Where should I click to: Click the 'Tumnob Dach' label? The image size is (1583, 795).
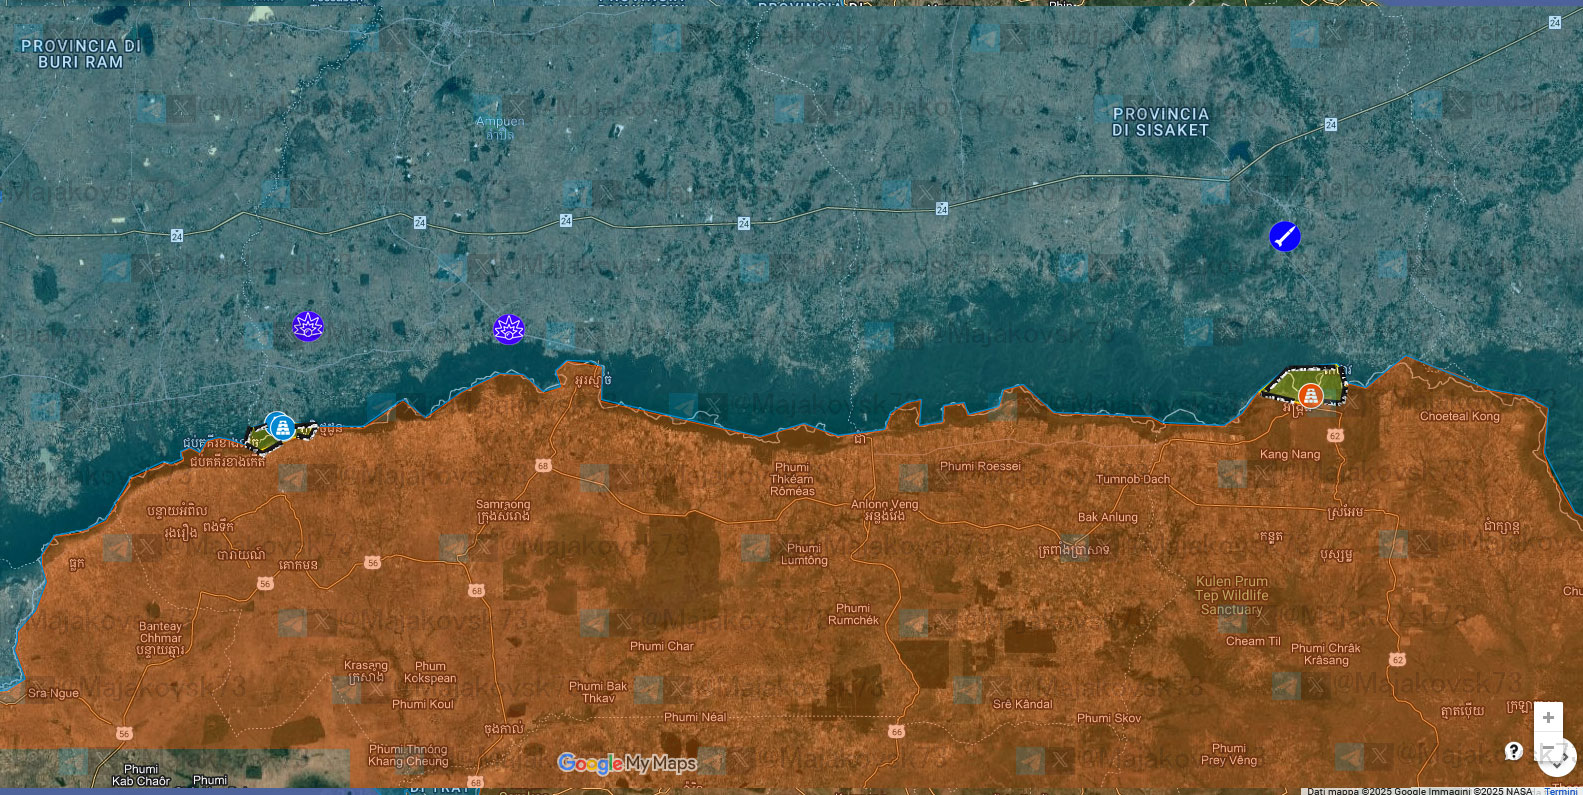pos(1133,479)
